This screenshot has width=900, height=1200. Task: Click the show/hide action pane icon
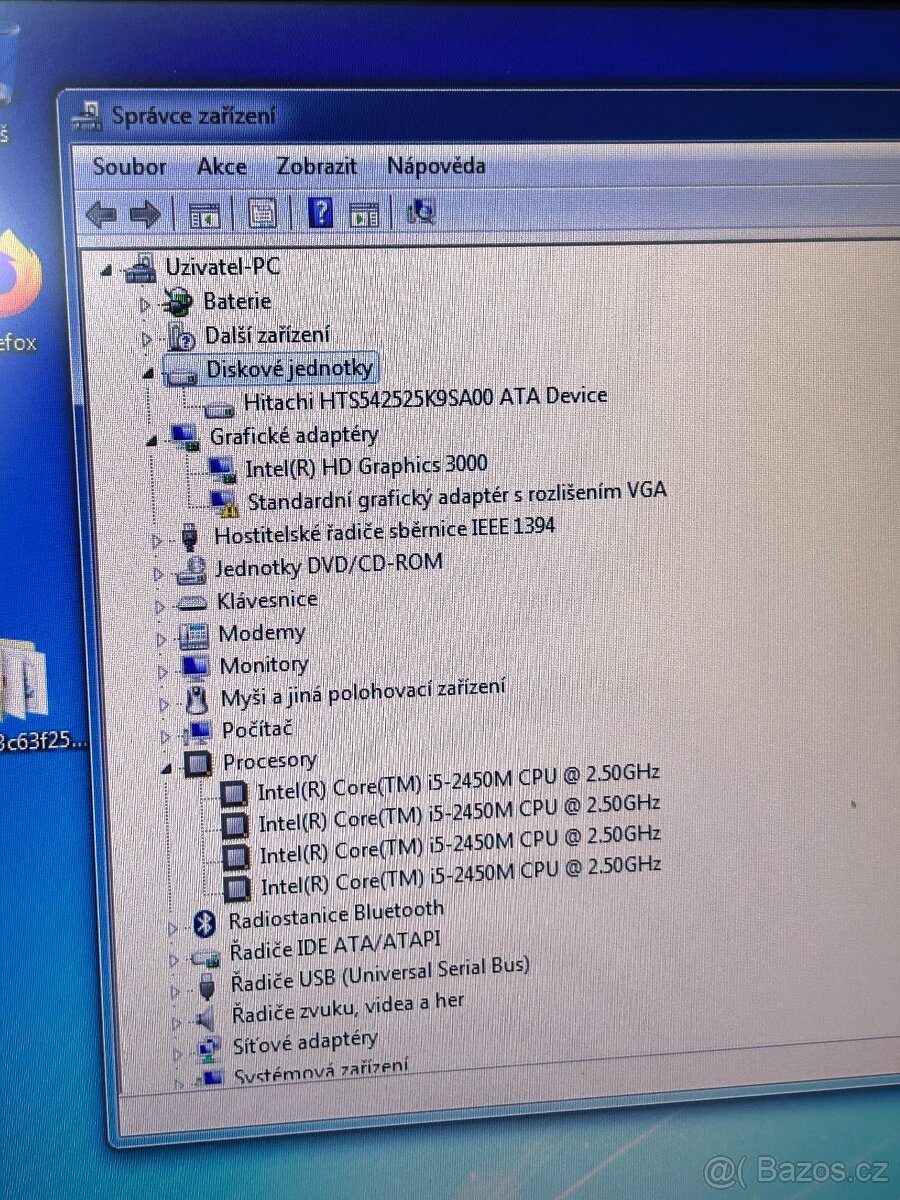tap(364, 212)
